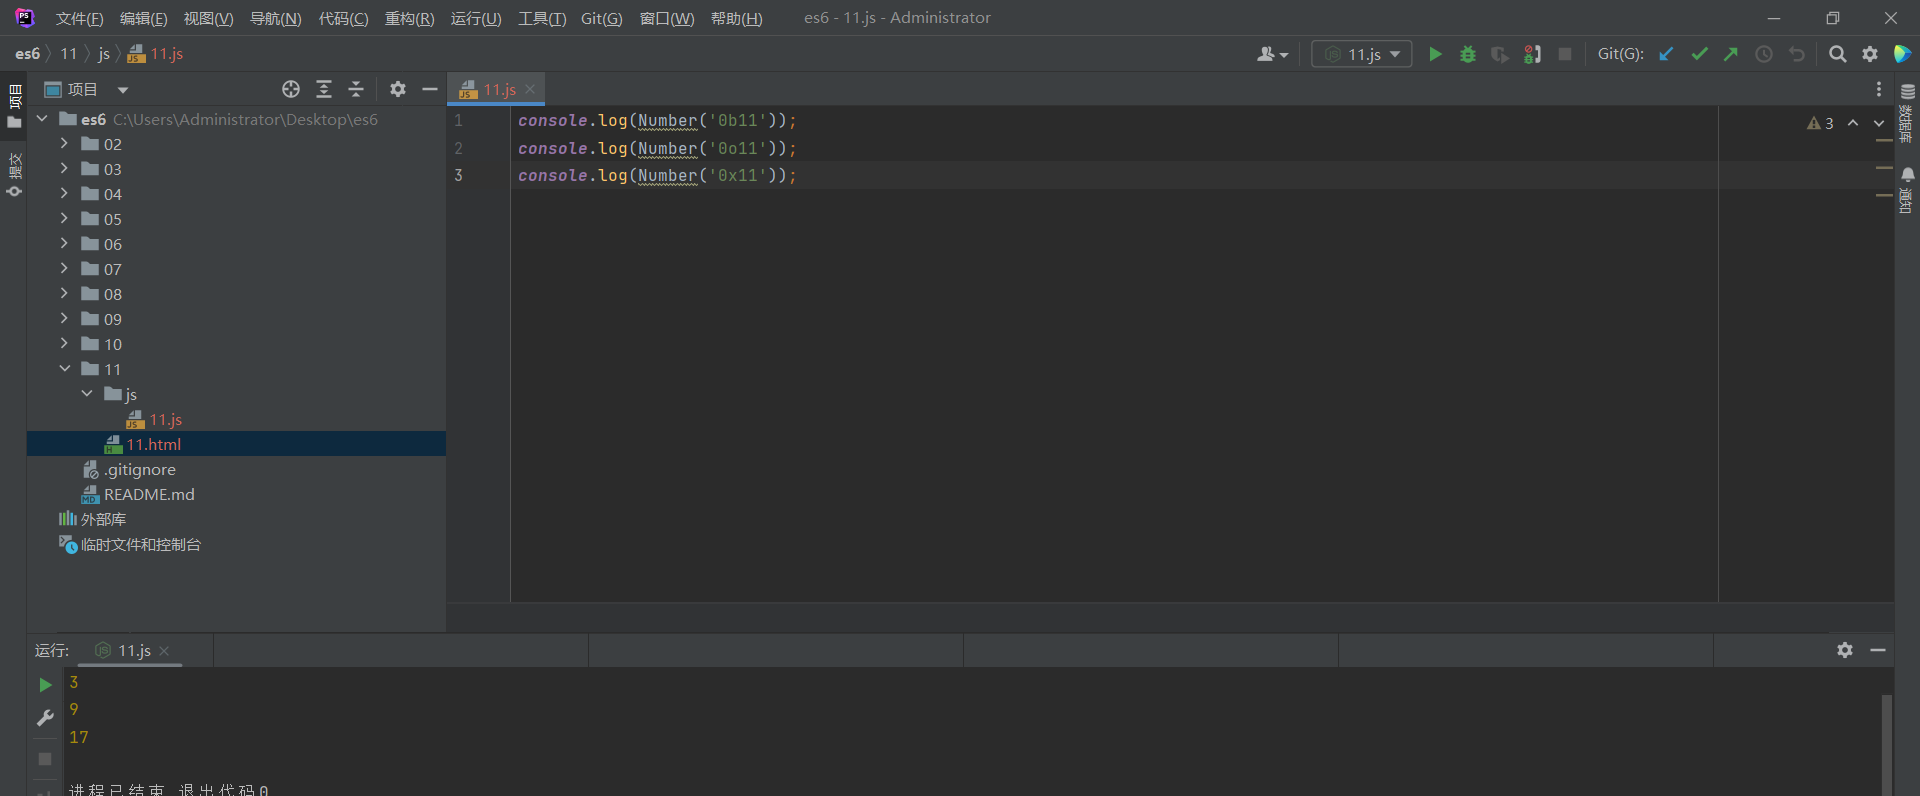The height and width of the screenshot is (796, 1920).
Task: Open database tool window icon
Action: [1908, 91]
